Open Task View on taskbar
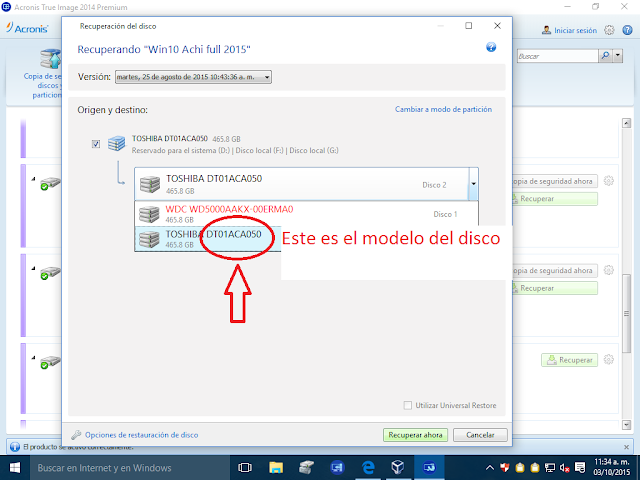The image size is (640, 480). coord(245,468)
